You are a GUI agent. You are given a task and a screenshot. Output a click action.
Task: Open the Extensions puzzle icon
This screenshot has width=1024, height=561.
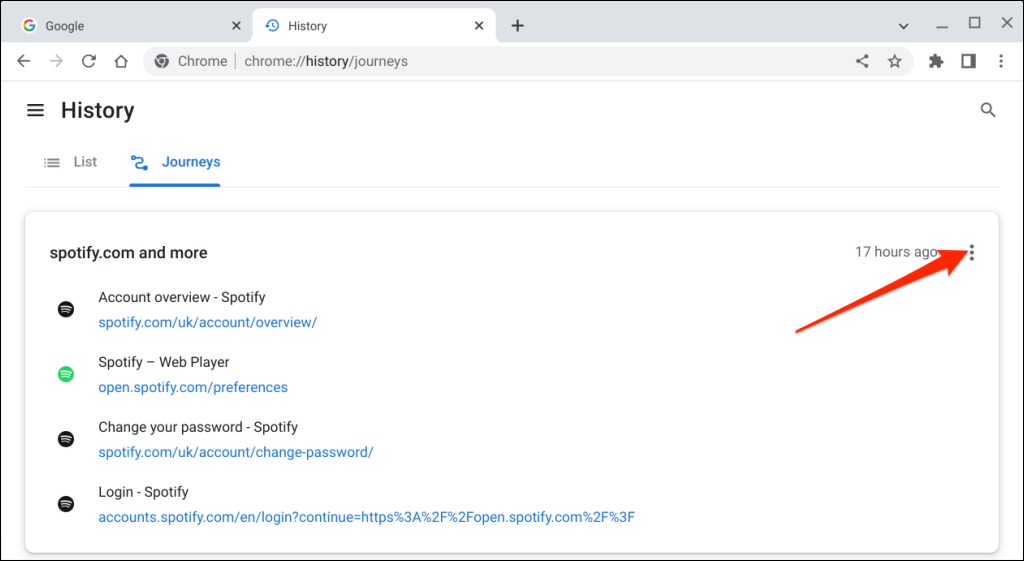click(x=936, y=61)
